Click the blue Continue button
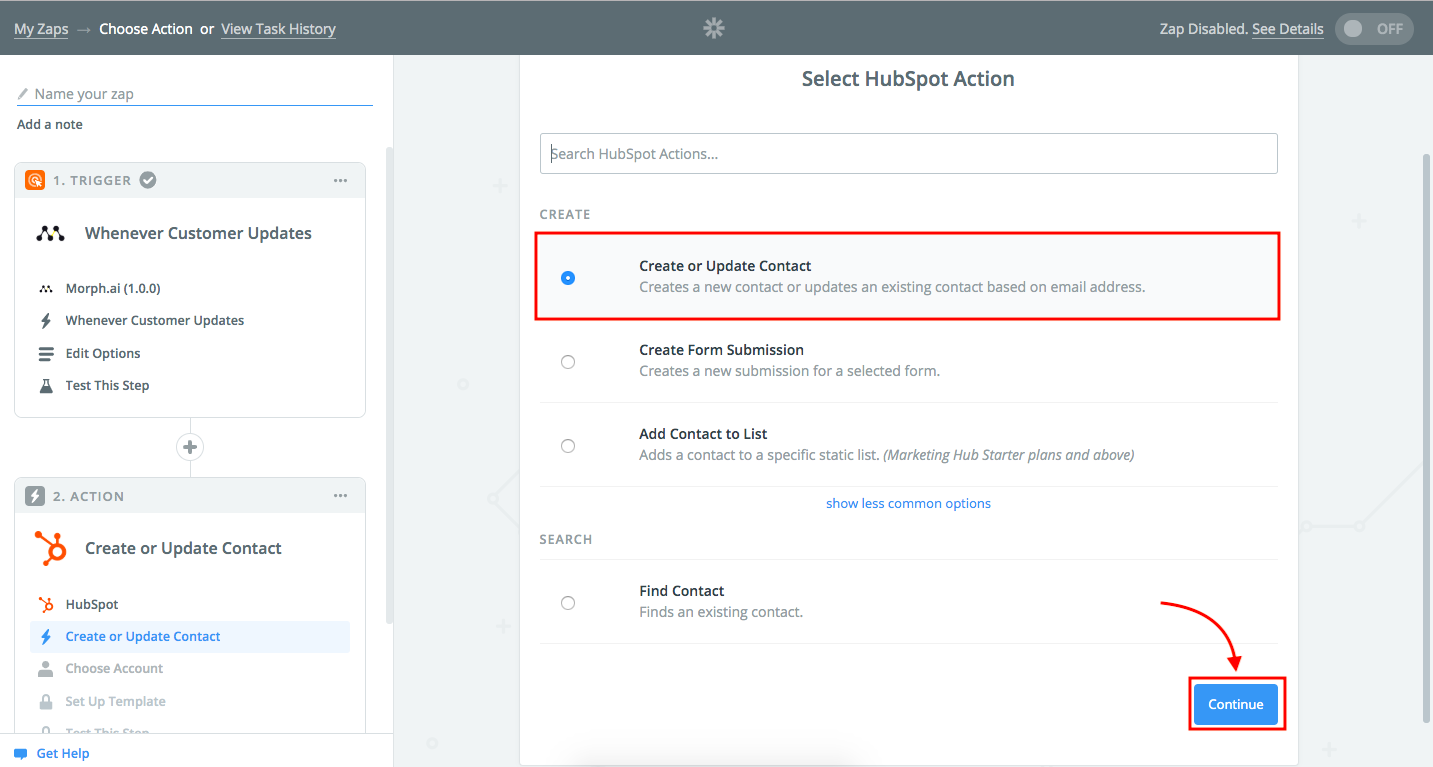 [x=1236, y=704]
